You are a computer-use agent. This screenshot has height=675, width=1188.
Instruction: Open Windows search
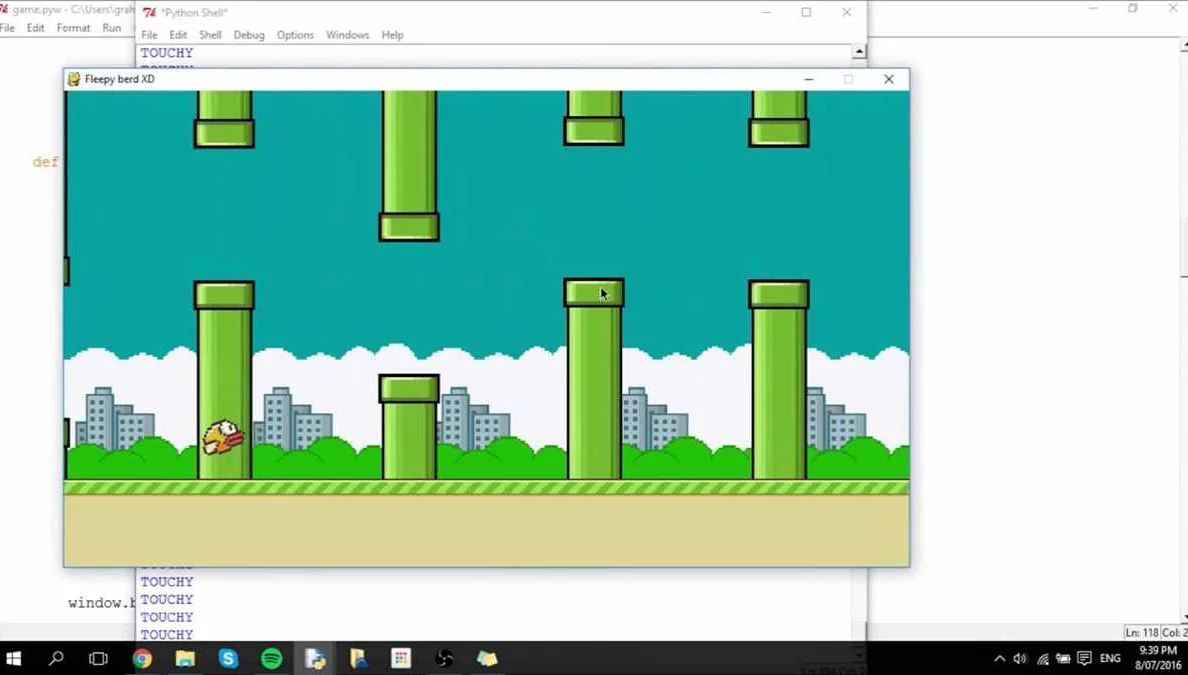(x=55, y=659)
